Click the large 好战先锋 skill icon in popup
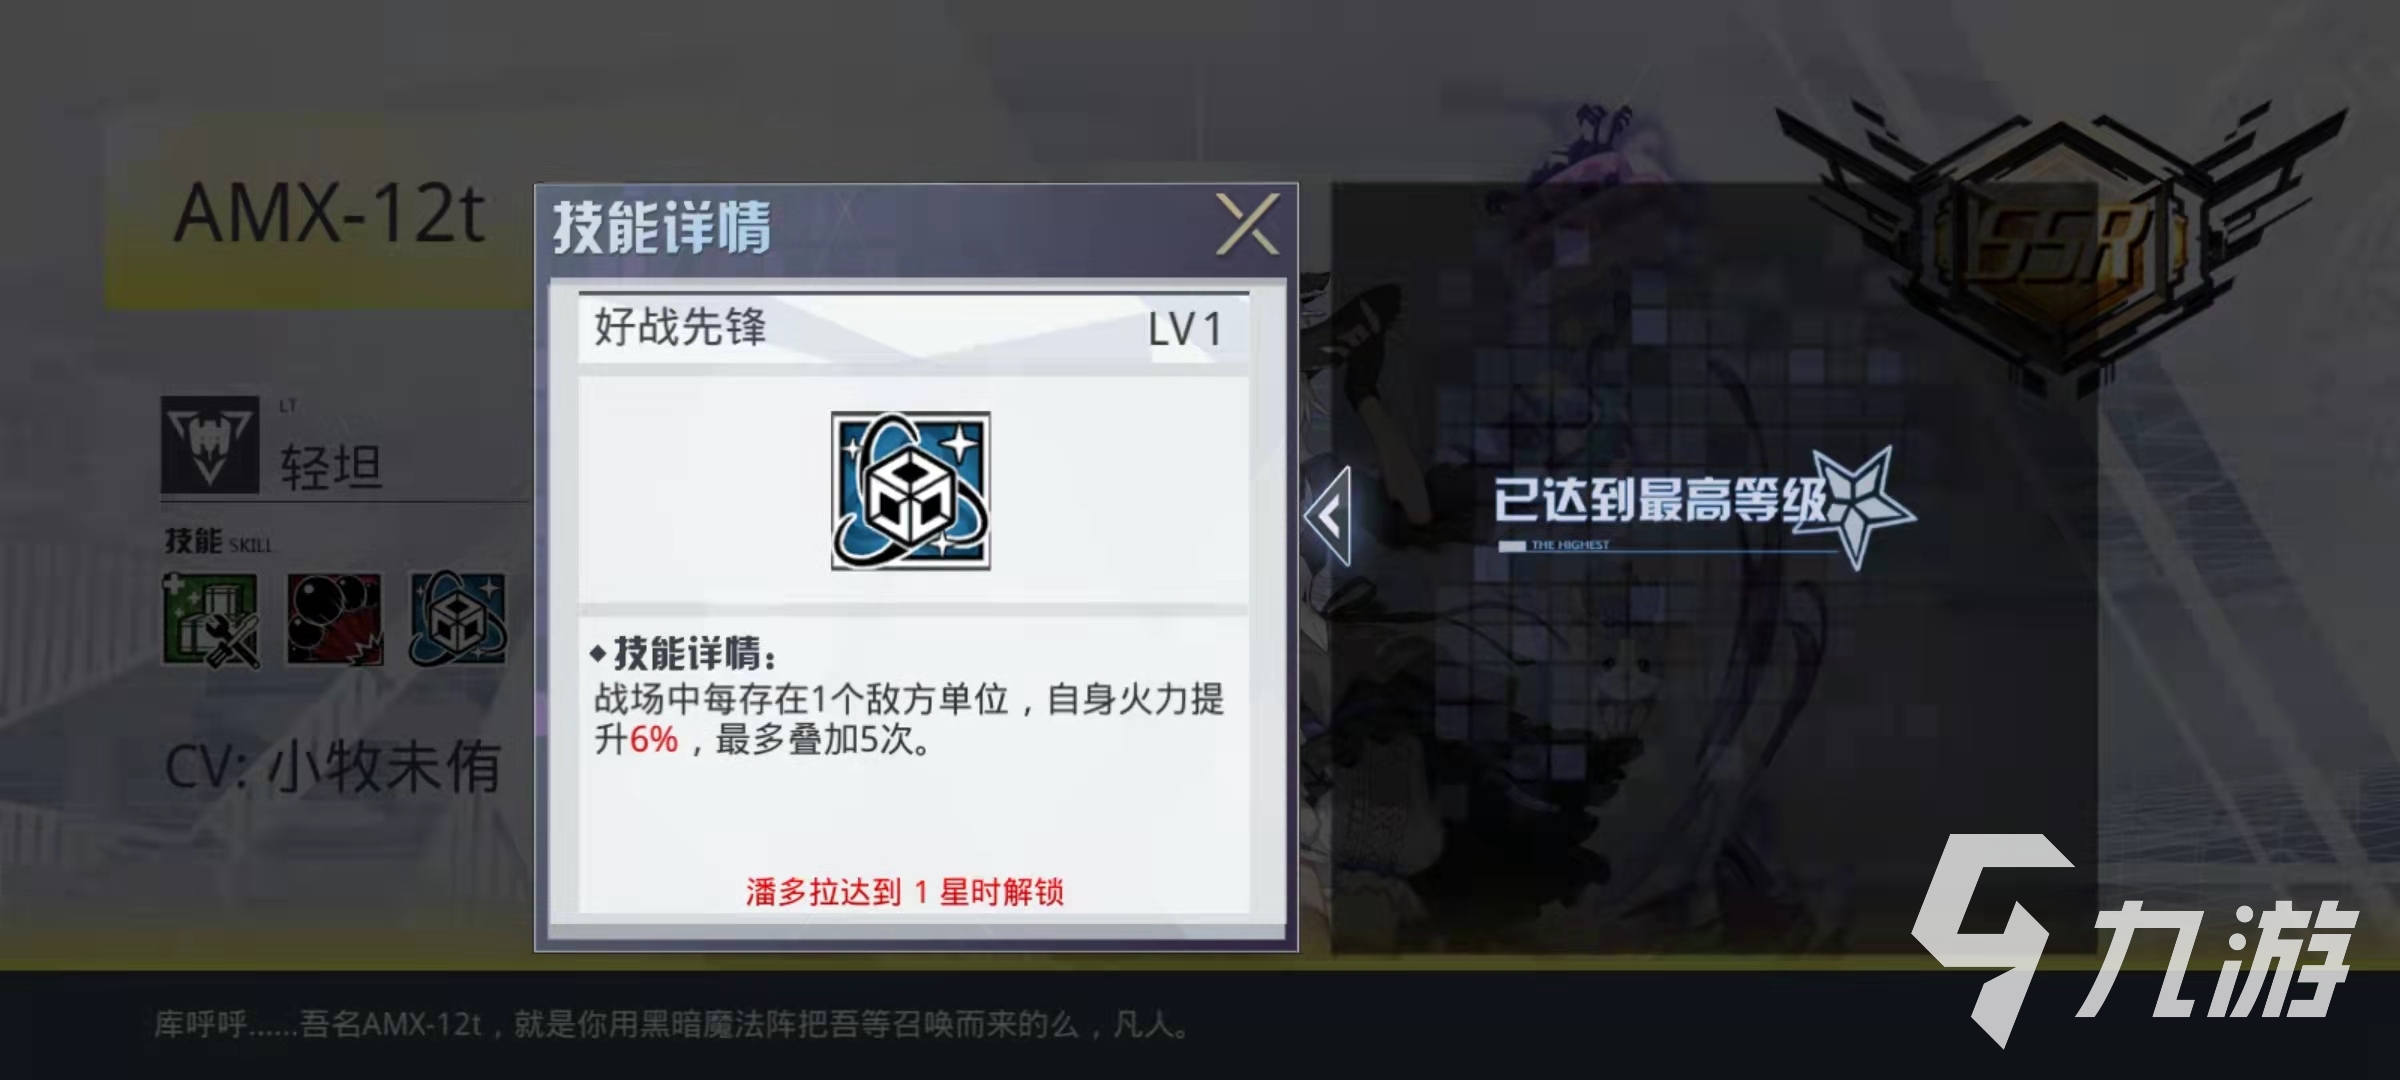 [911, 491]
